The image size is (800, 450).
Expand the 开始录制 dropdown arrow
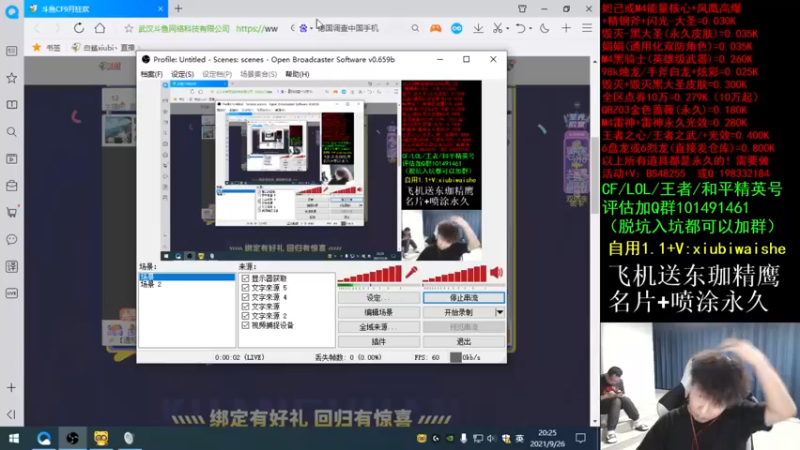coord(499,312)
